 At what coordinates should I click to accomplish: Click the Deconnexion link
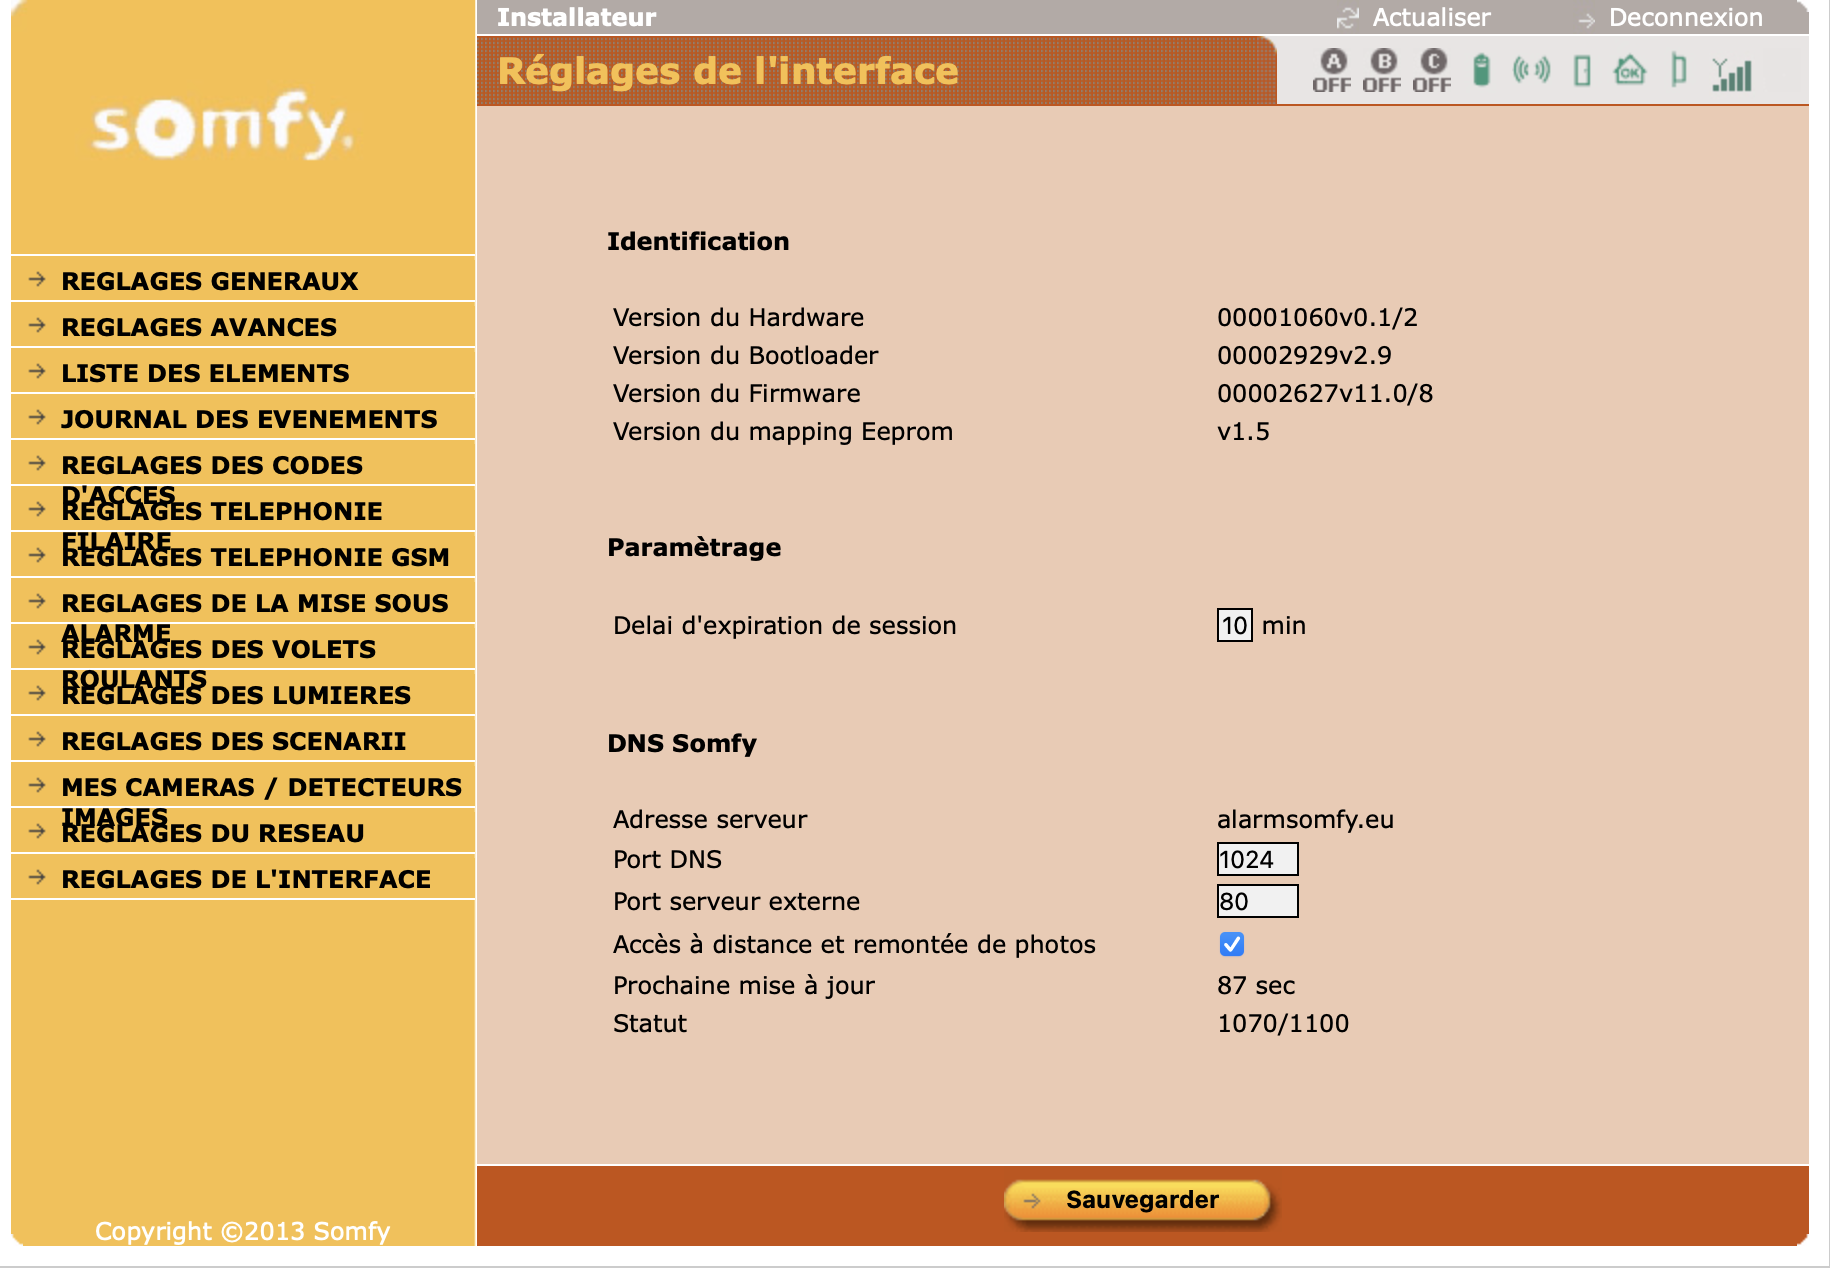point(1685,18)
